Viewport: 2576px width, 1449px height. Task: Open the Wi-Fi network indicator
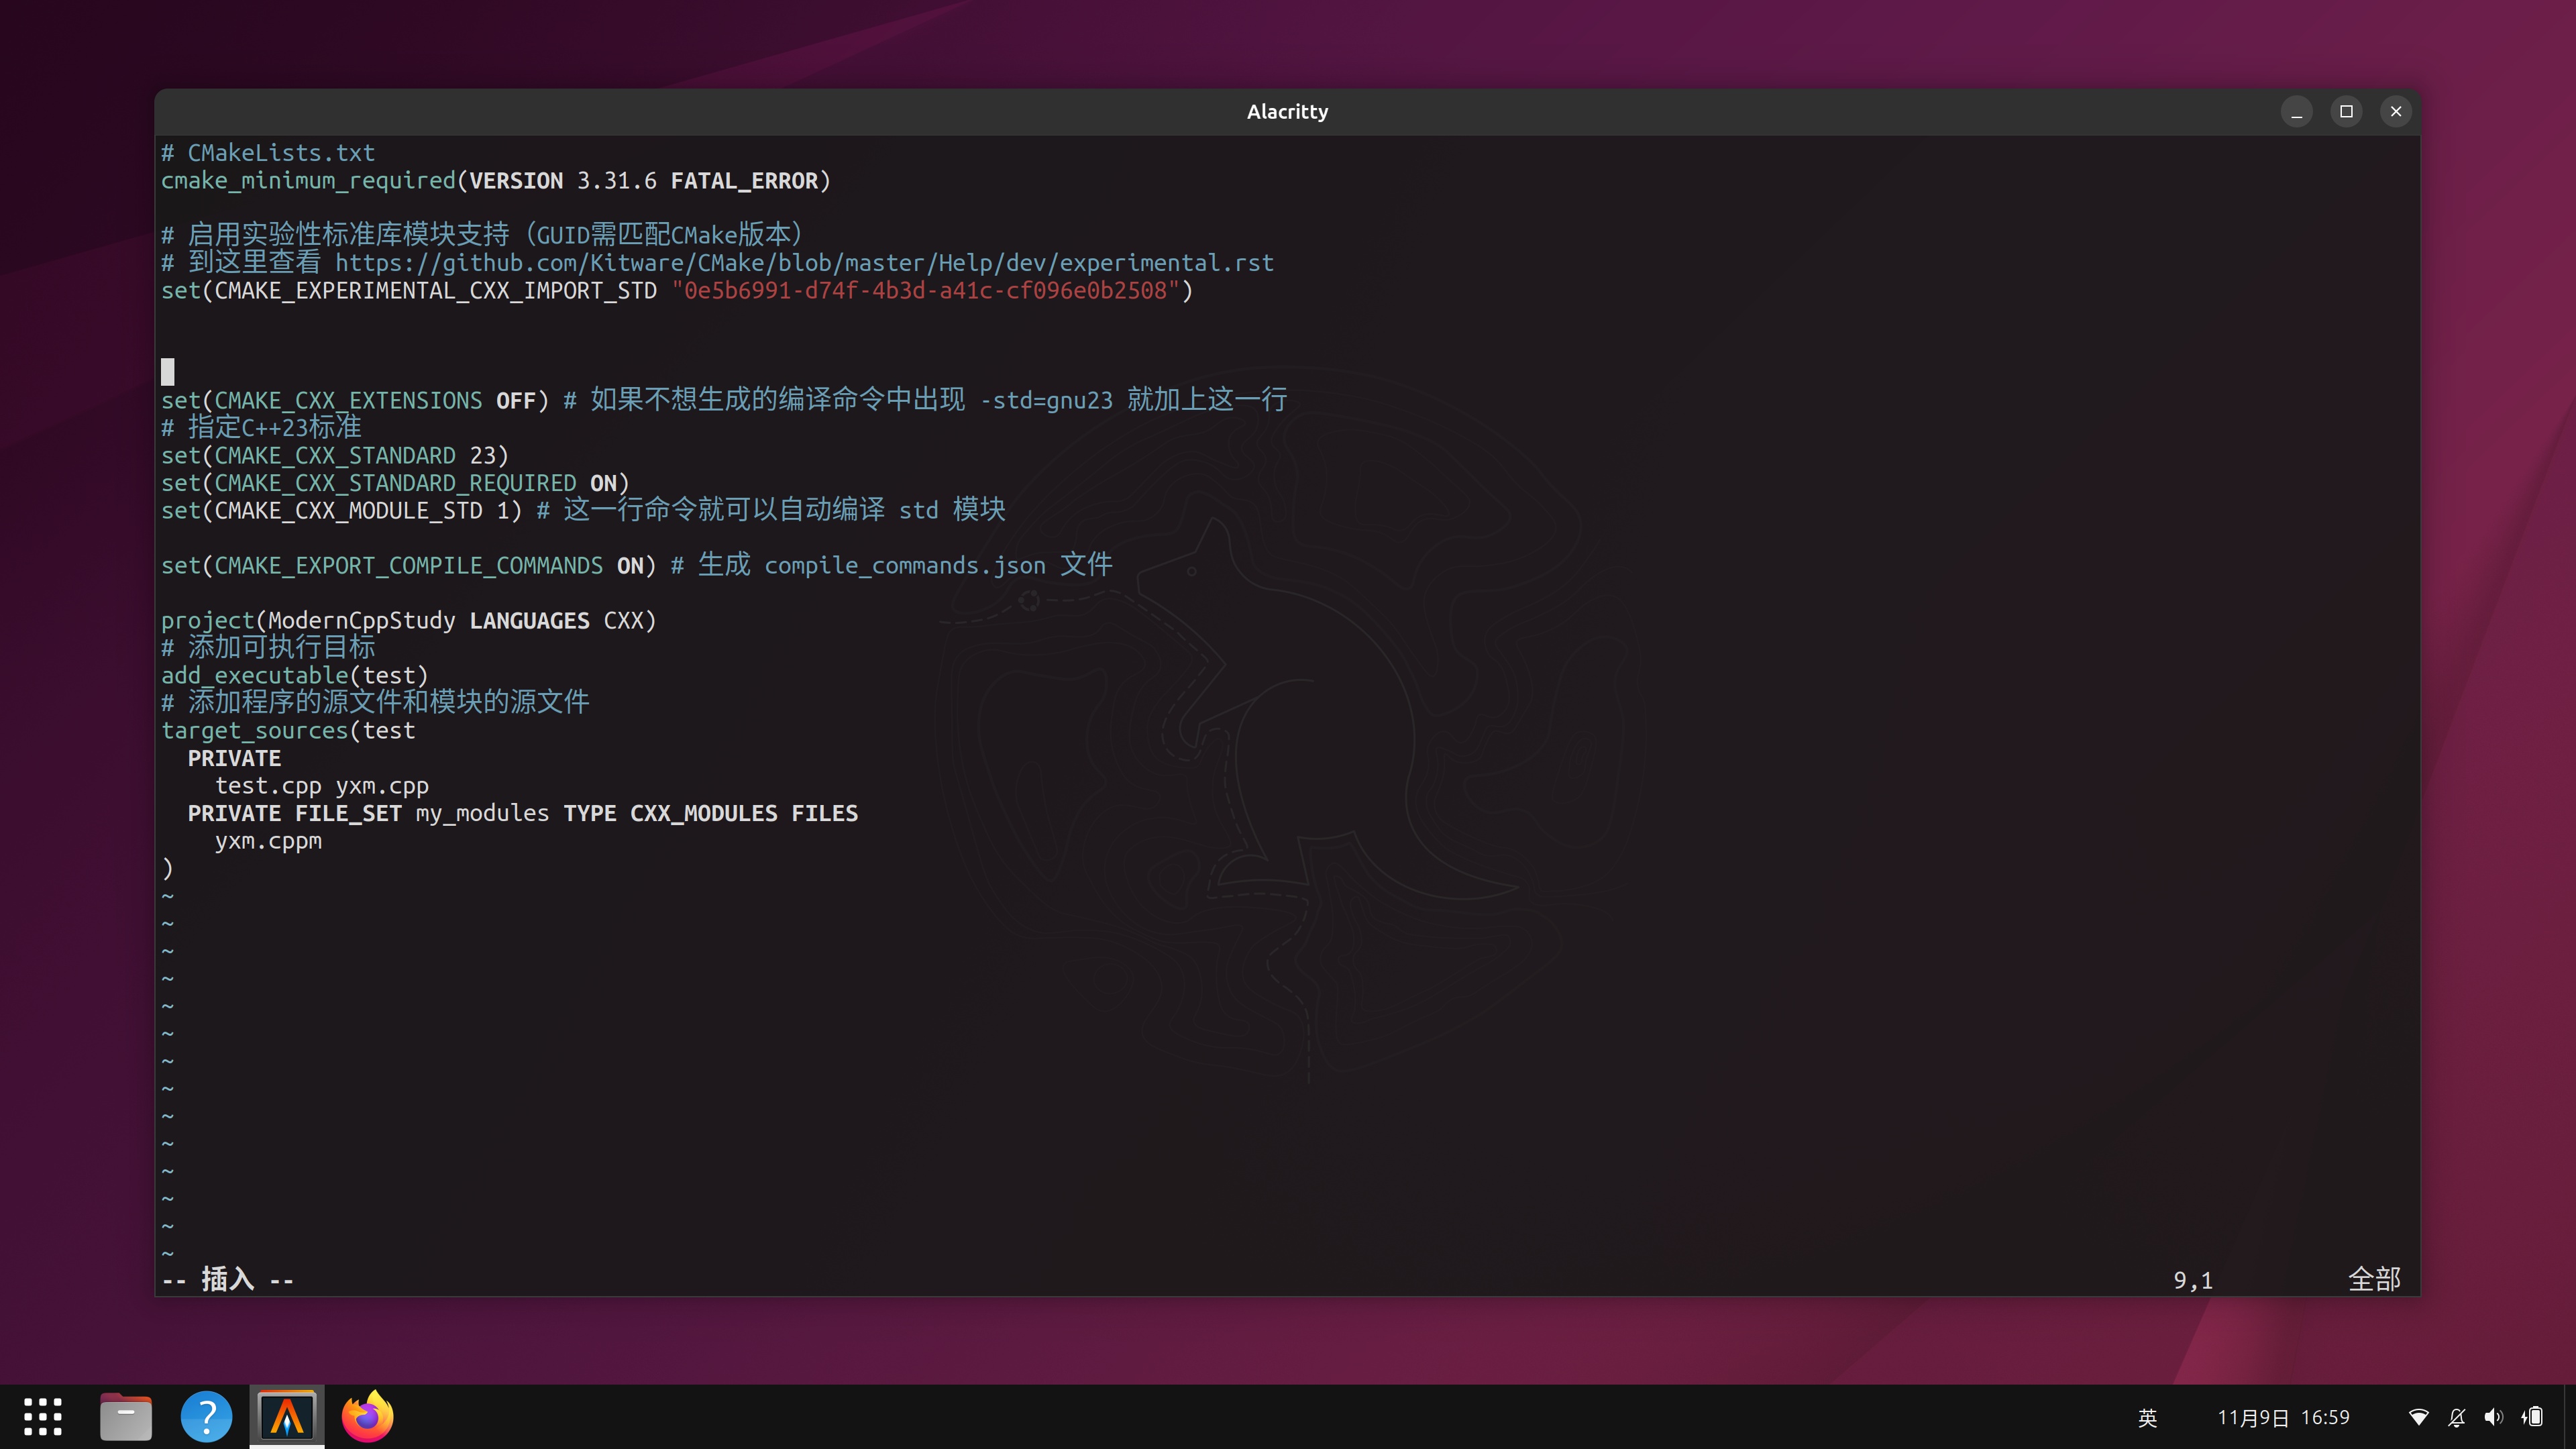(x=2418, y=1417)
